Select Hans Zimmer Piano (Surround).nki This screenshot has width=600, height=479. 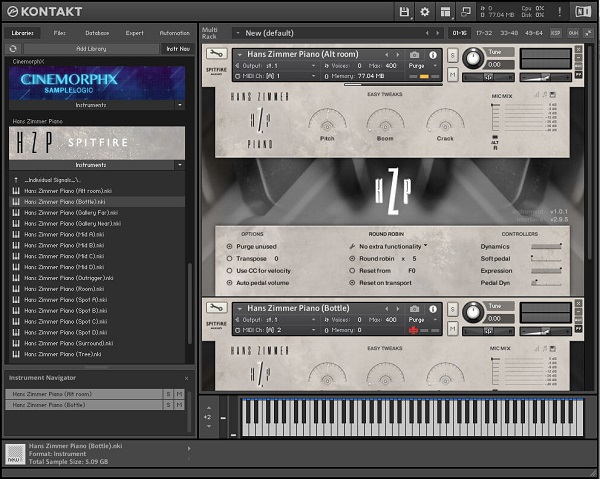[97, 343]
